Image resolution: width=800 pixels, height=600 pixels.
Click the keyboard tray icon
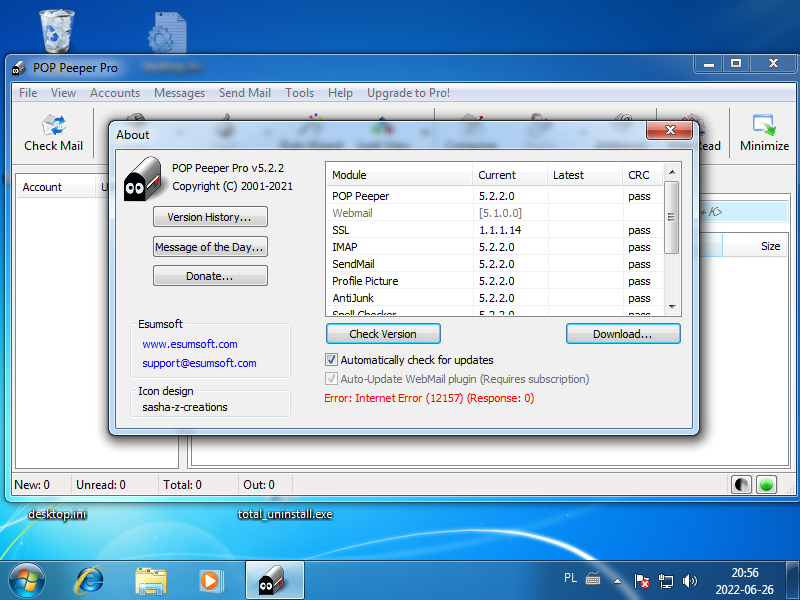(x=593, y=578)
